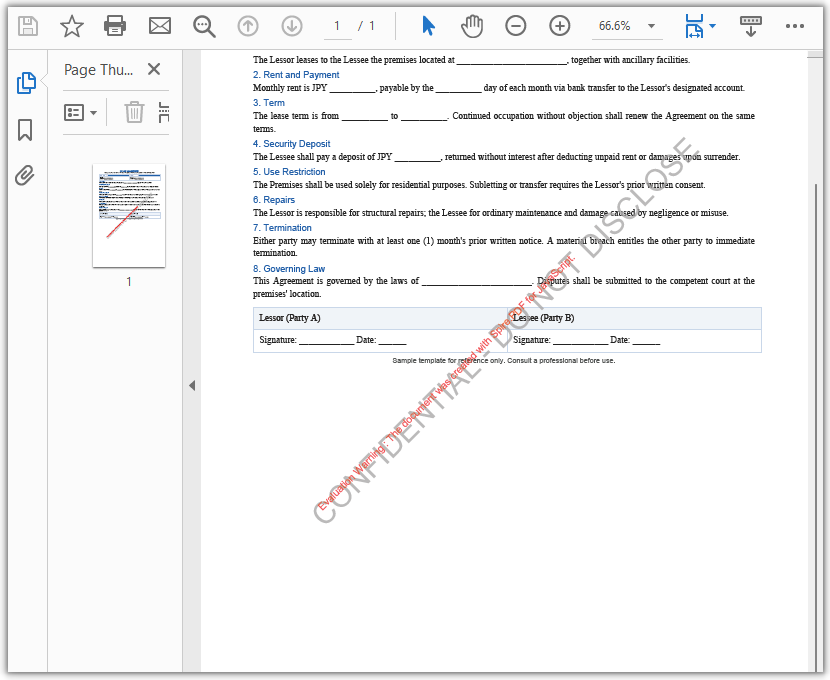Bookmark the document with the star icon
The width and height of the screenshot is (830, 680).
(x=71, y=26)
